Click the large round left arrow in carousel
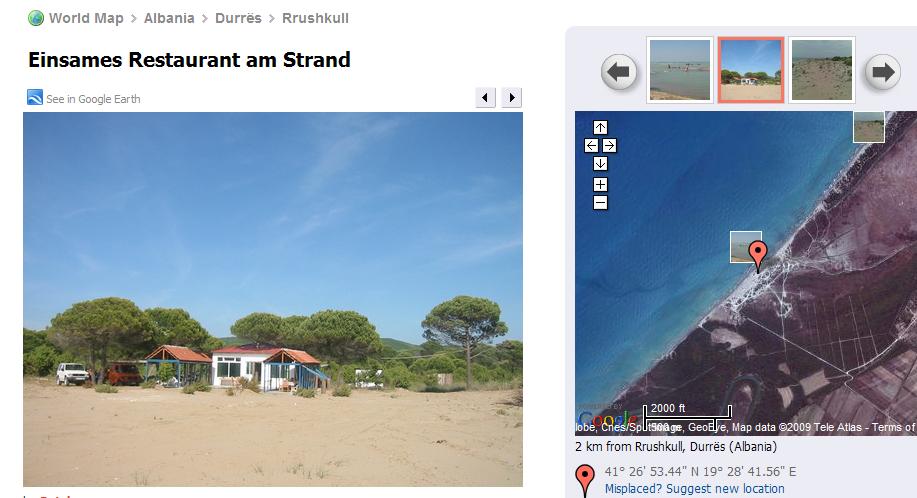 pos(619,72)
